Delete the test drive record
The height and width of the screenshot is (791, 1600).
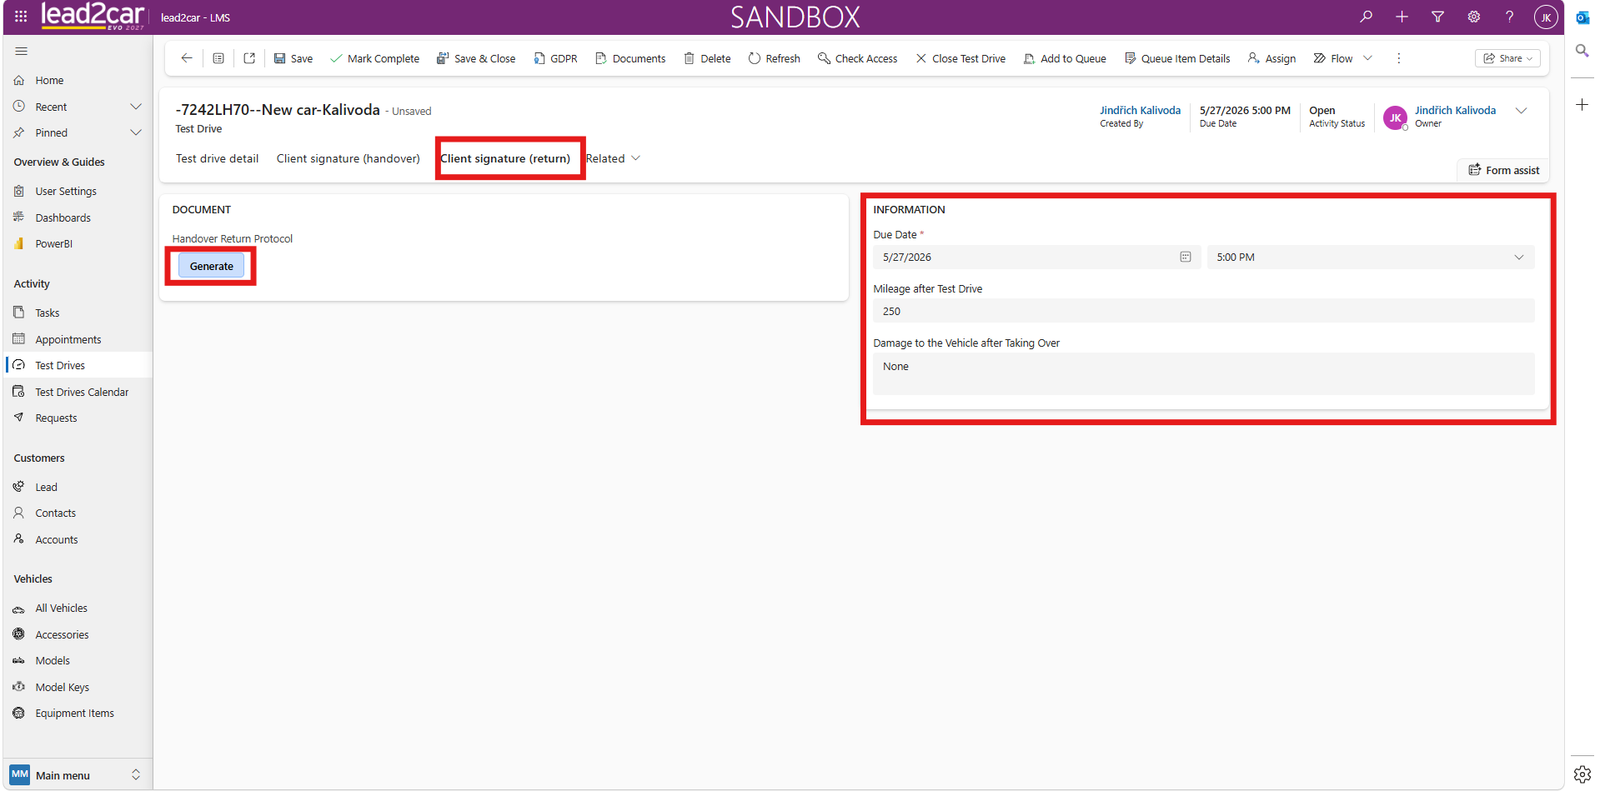pos(707,58)
